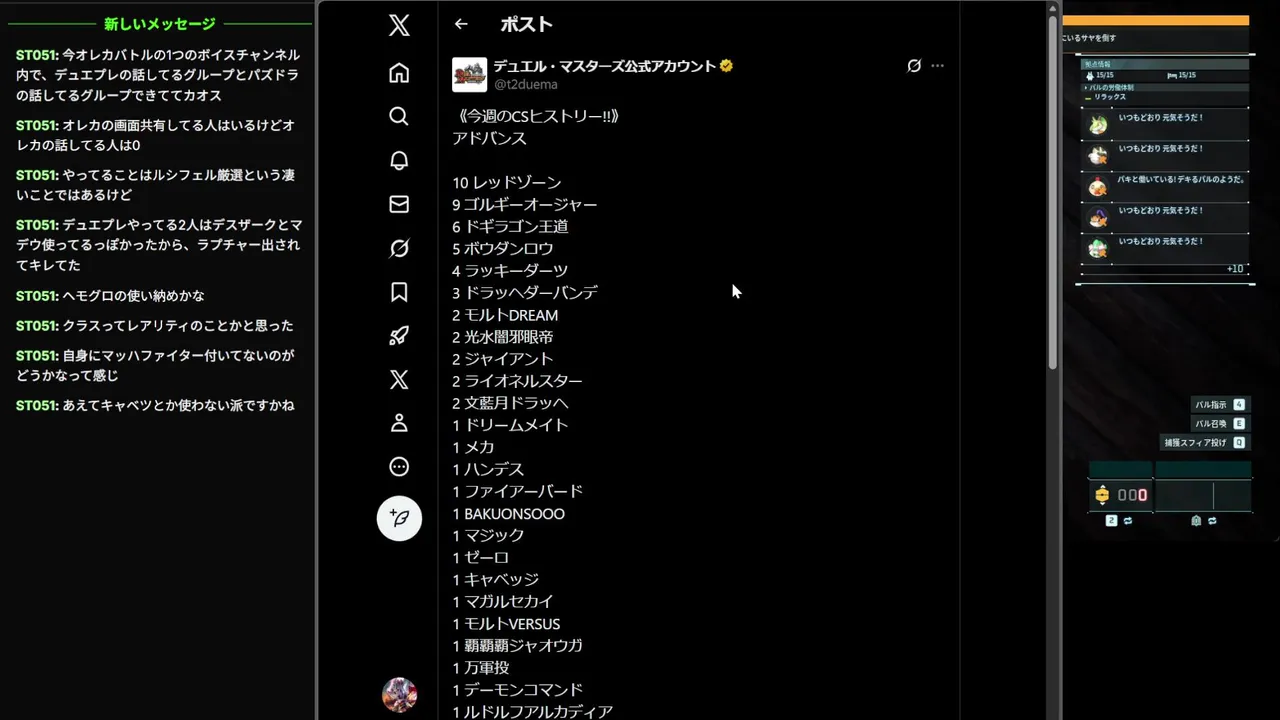Click the ポスト page title
Image resolution: width=1280 pixels, height=720 pixels.
(x=527, y=24)
